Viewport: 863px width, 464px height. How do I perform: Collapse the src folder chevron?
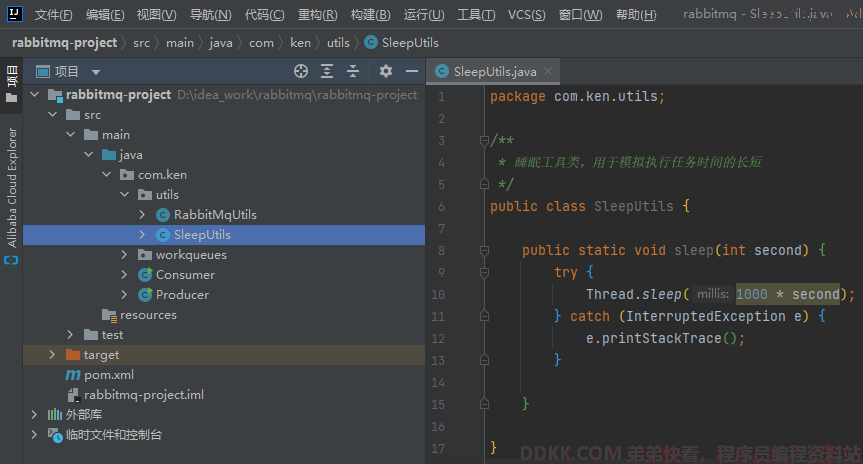coord(53,114)
